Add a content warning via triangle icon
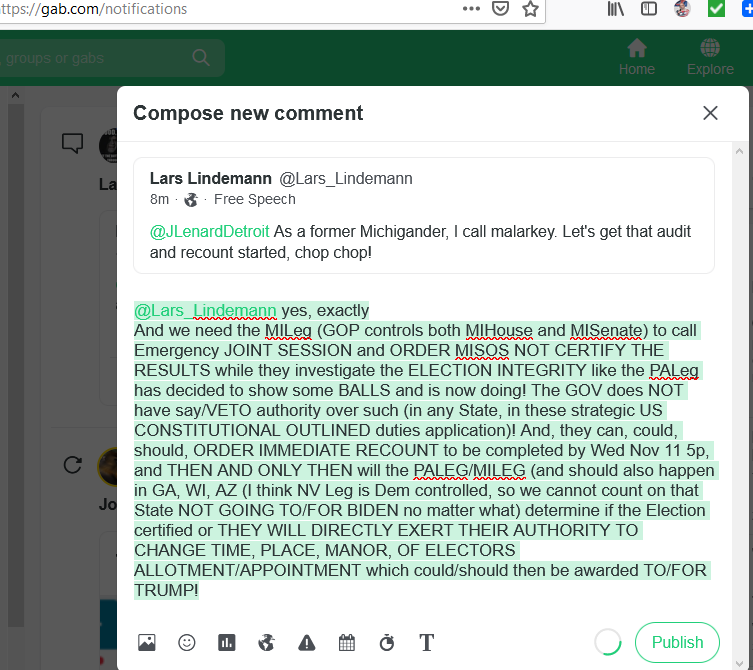The image size is (753, 670). pos(306,643)
